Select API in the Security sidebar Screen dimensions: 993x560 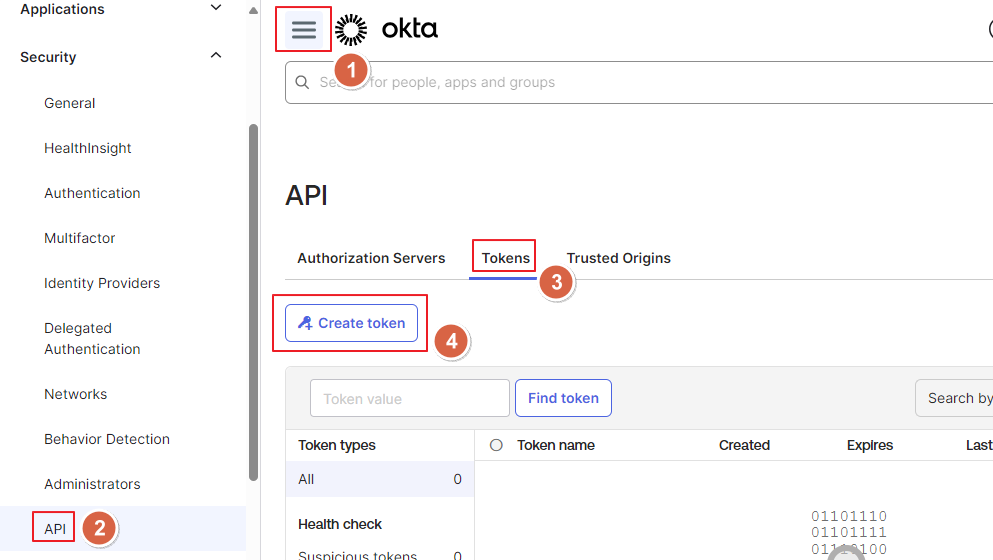(55, 528)
